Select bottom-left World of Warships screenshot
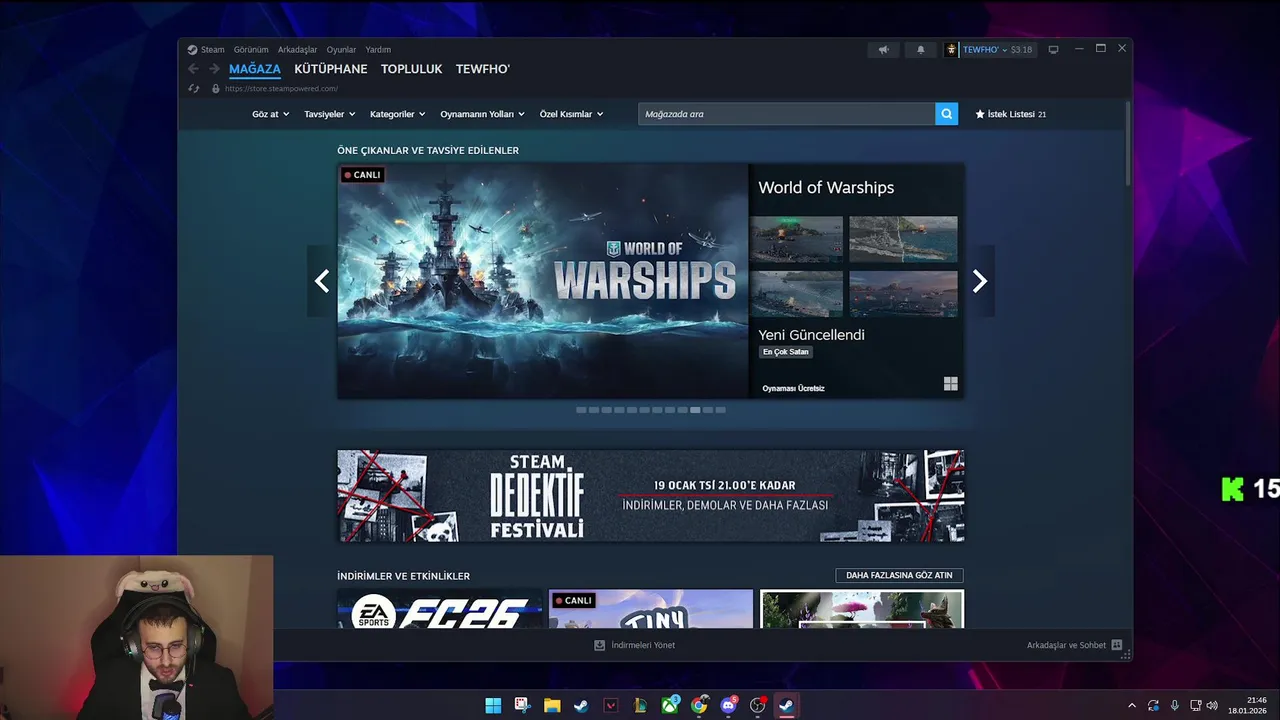 tap(797, 294)
